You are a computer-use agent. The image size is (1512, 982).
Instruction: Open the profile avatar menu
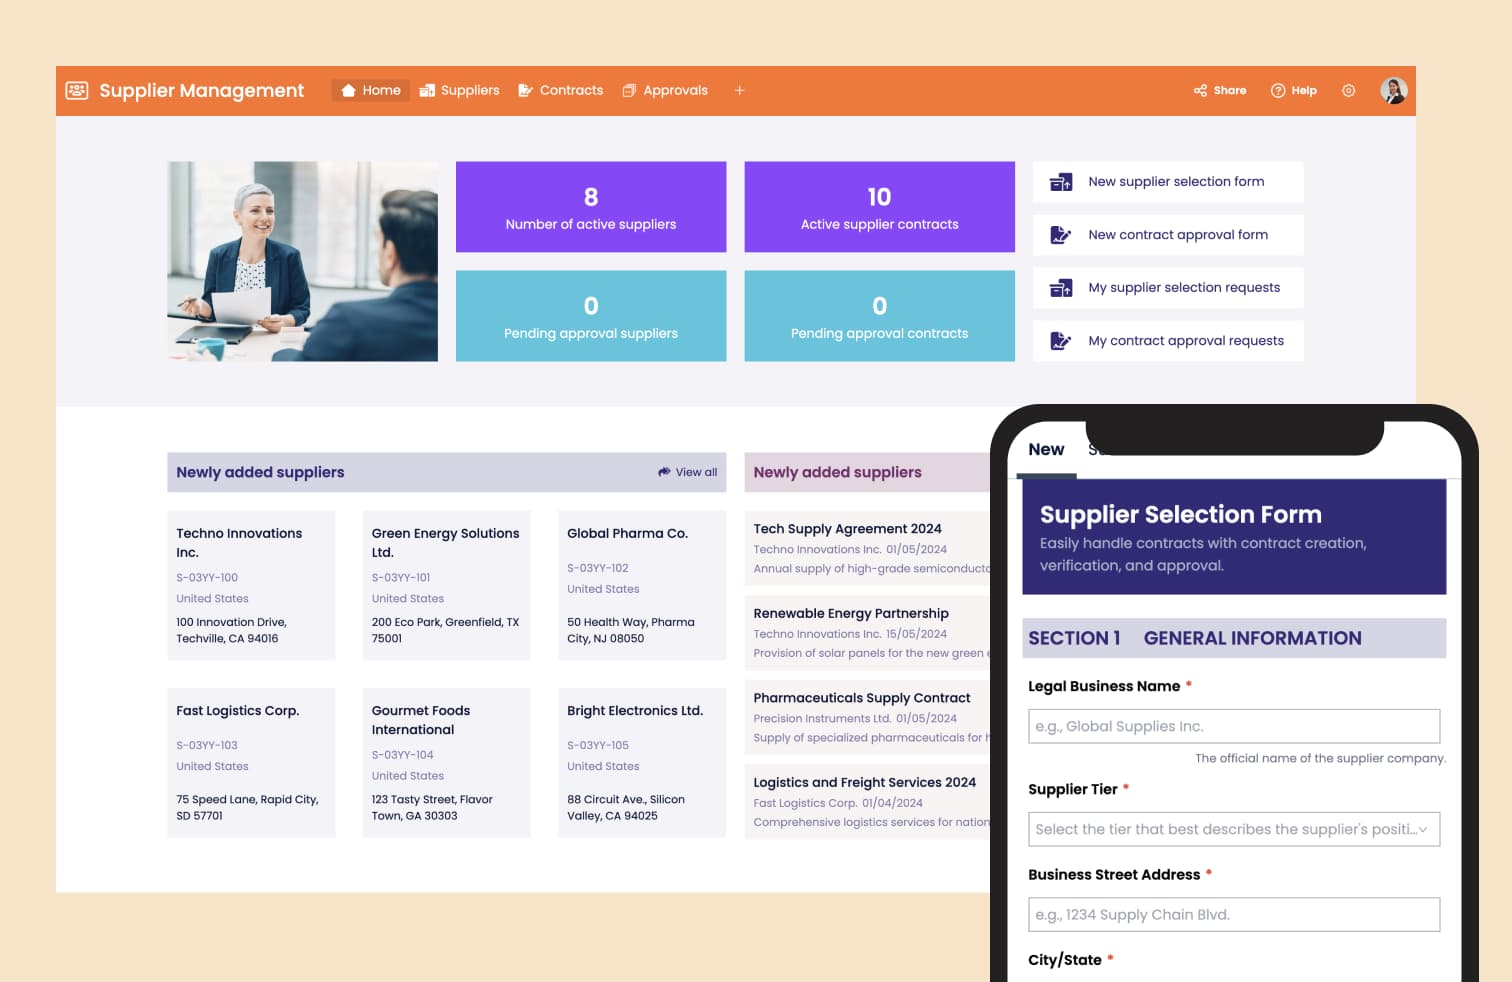click(x=1393, y=90)
